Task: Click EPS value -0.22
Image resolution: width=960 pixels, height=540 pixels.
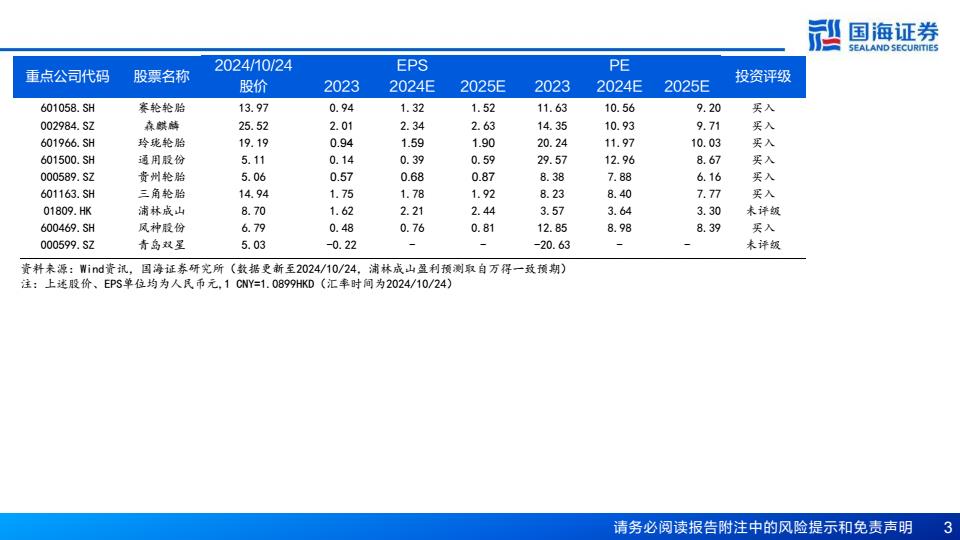Action: click(341, 246)
